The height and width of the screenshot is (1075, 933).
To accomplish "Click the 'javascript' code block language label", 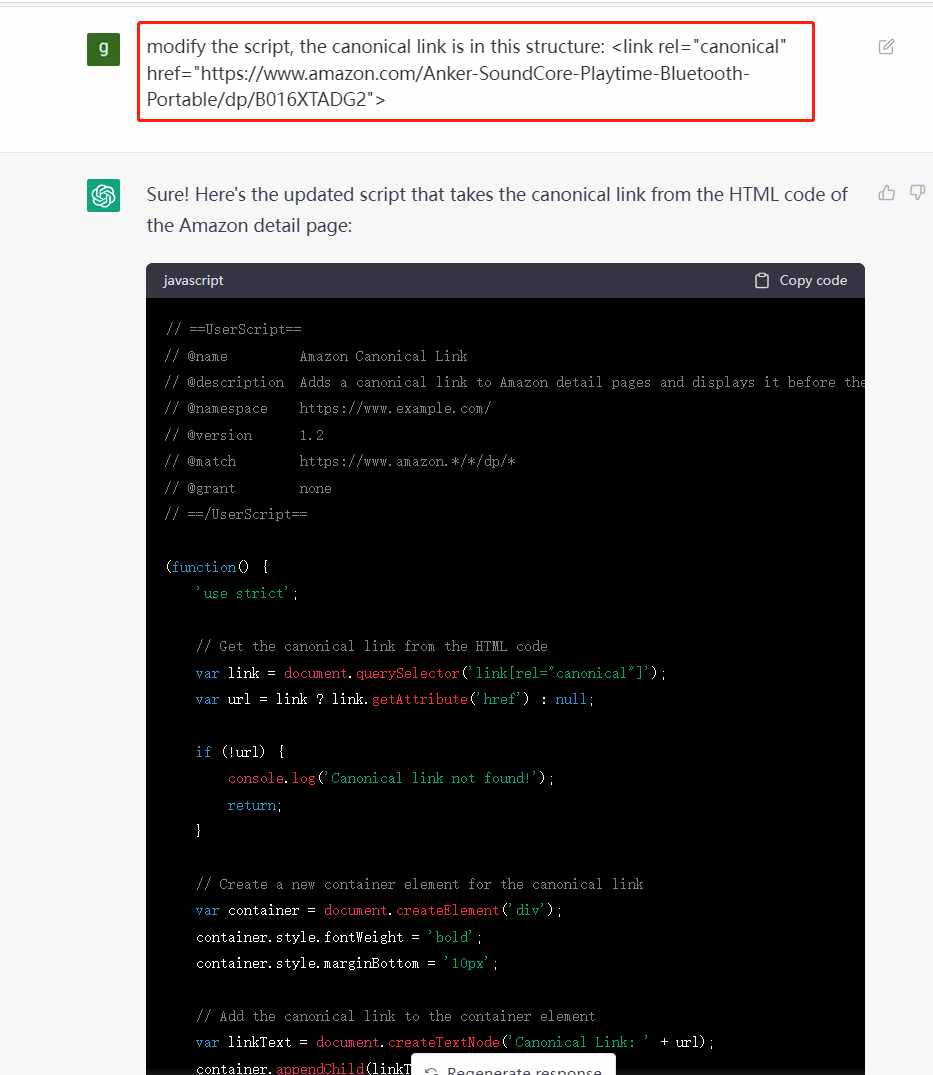I will [193, 280].
